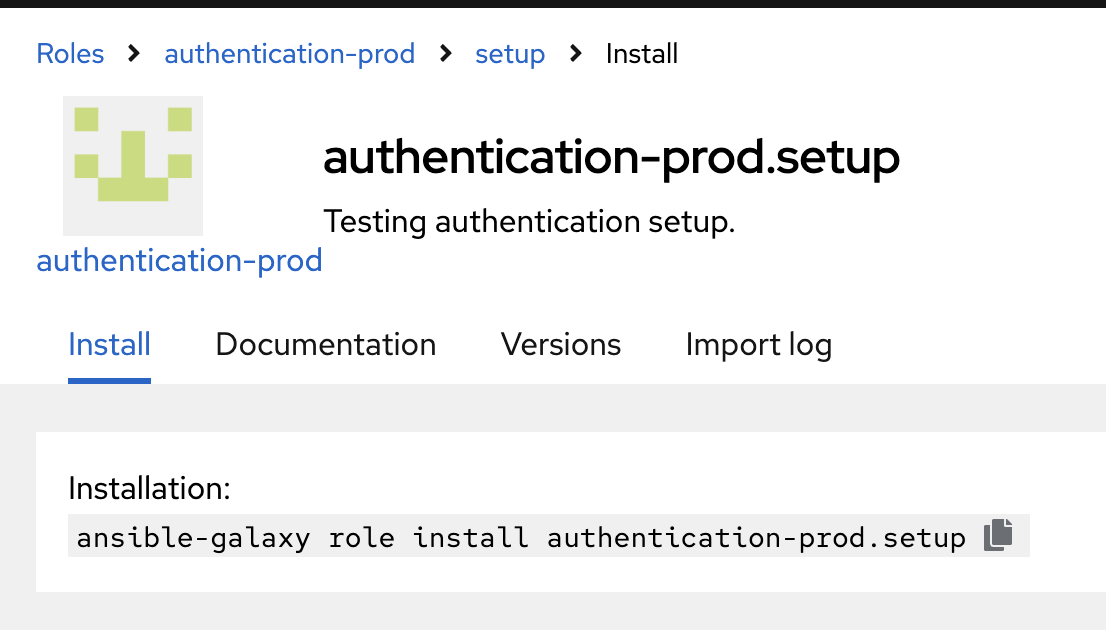The width and height of the screenshot is (1106, 630).
Task: Open authentication-prod in the breadcrumb trail
Action: [289, 53]
